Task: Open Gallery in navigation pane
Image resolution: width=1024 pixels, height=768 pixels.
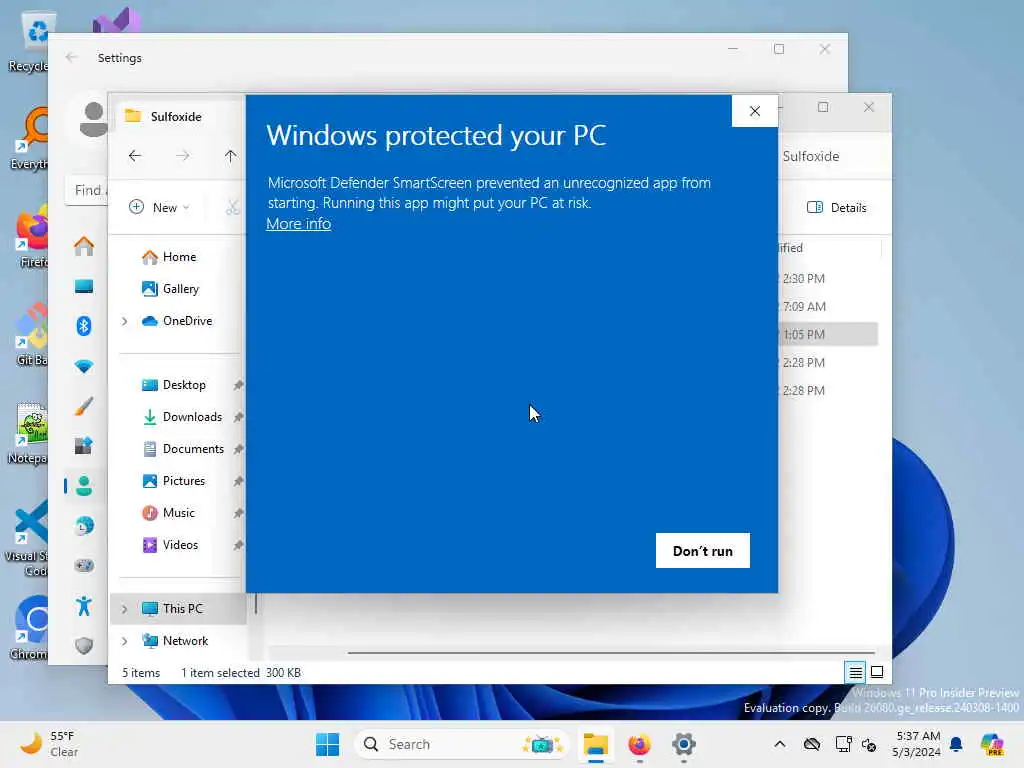Action: tap(180, 289)
